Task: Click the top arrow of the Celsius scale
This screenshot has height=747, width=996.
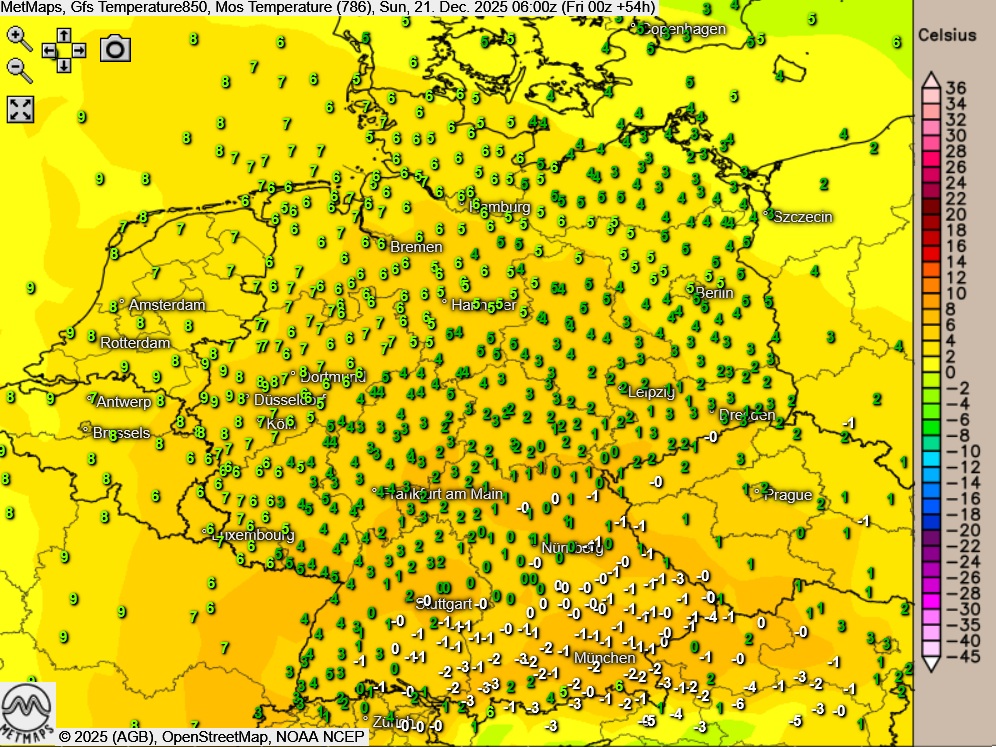Action: click(929, 80)
